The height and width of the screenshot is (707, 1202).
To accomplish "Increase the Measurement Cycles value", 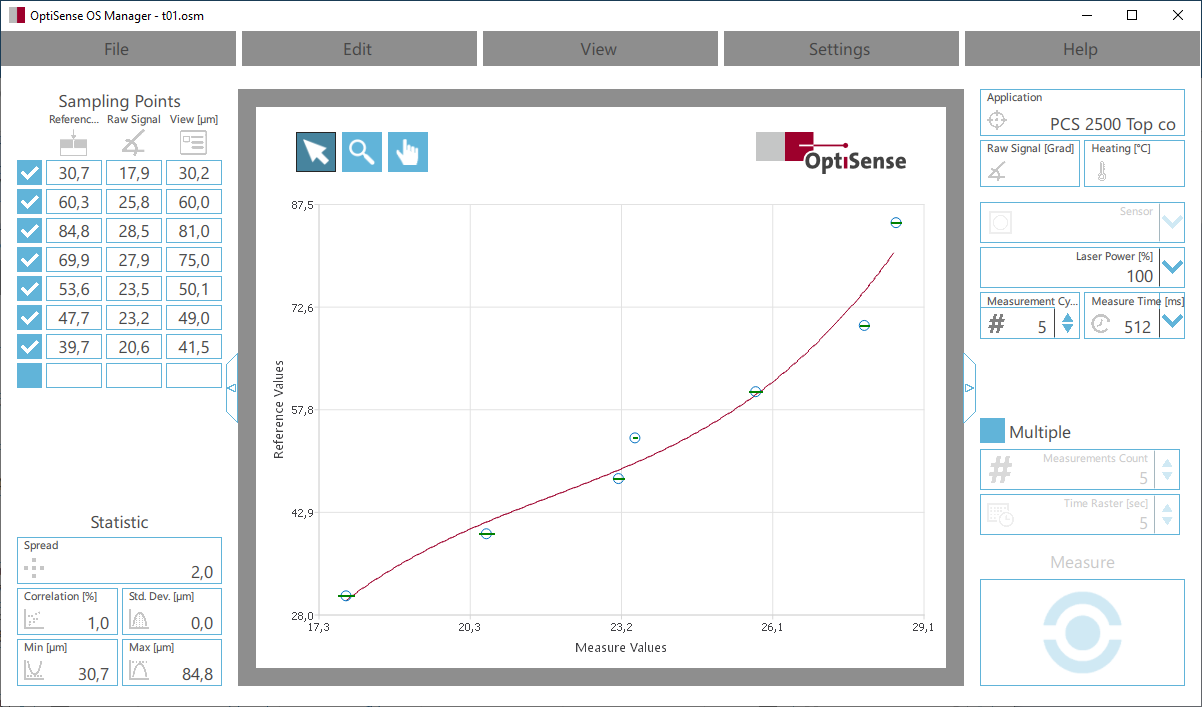I will pyautogui.click(x=1067, y=318).
